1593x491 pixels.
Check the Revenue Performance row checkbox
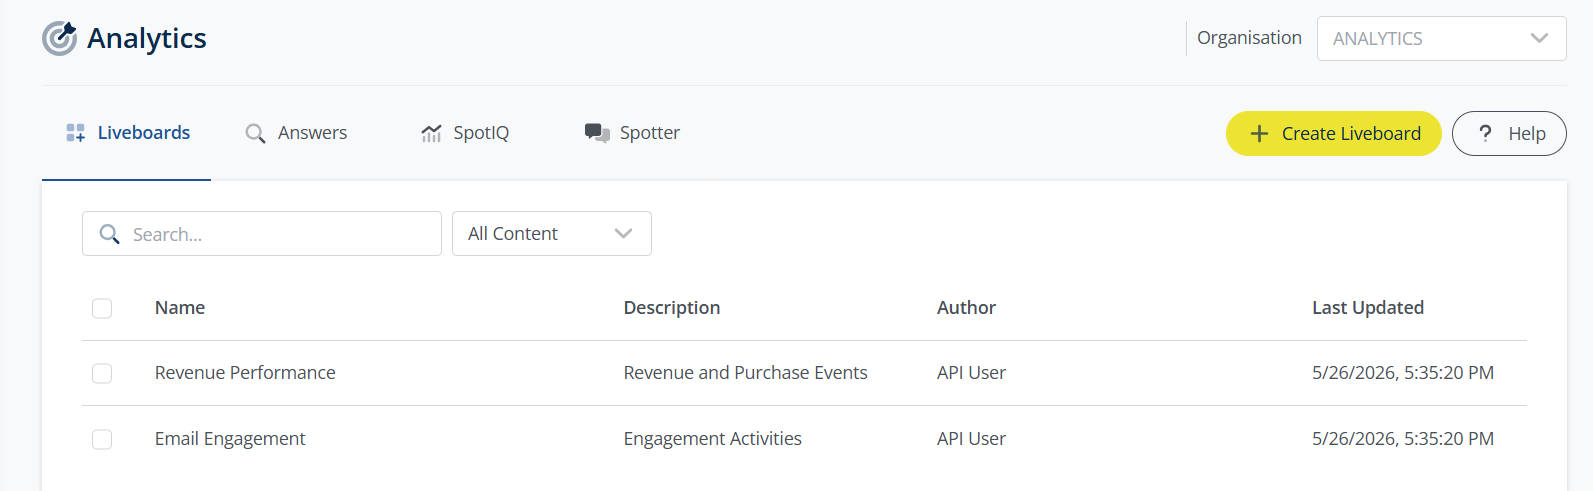102,373
